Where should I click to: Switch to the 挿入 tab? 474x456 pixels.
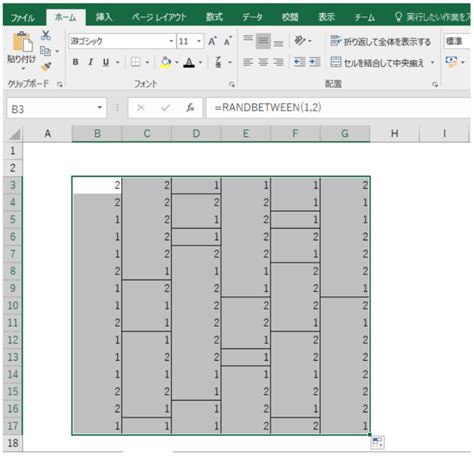tap(104, 17)
